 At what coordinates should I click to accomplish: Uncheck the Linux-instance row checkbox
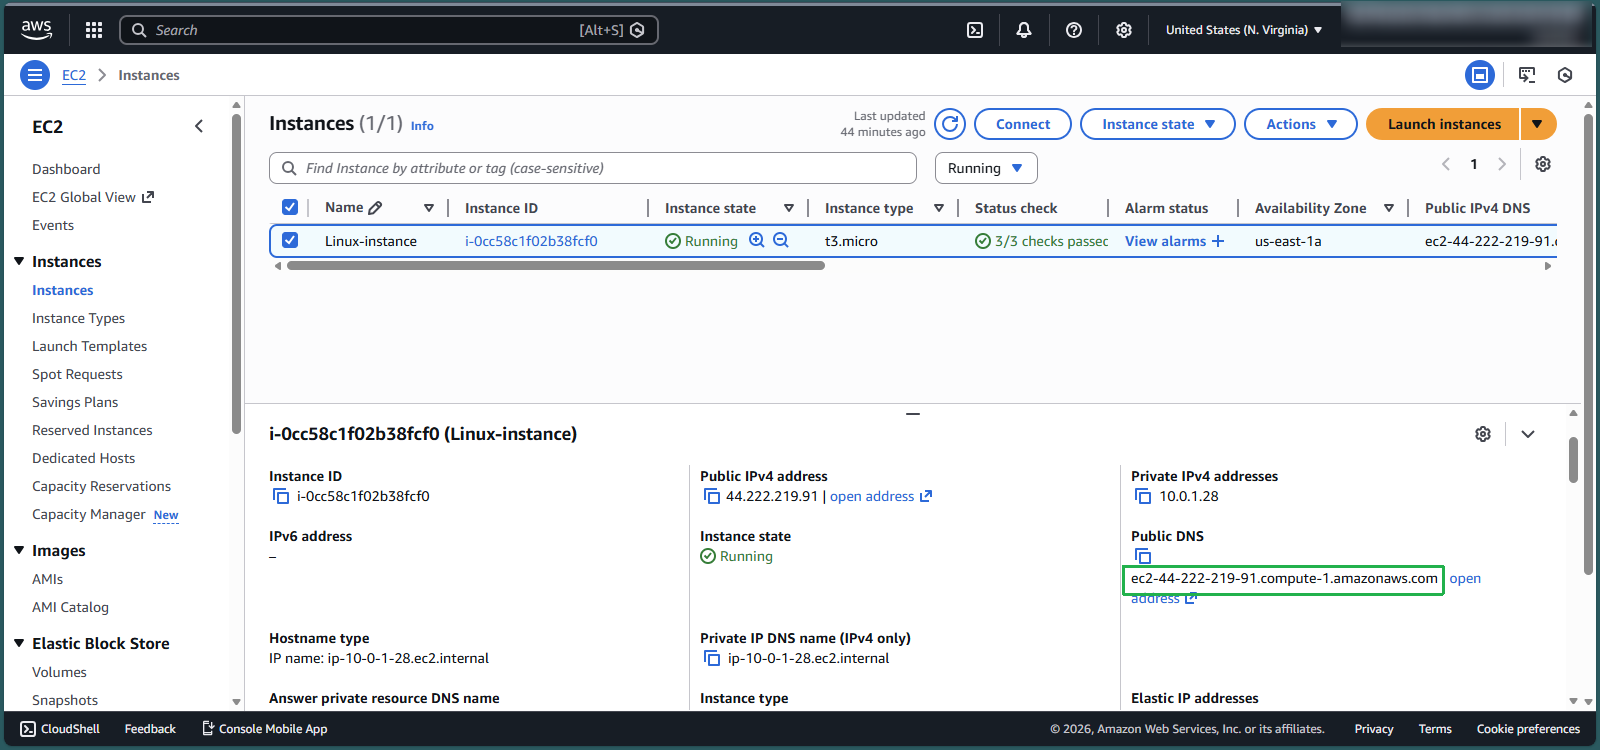(290, 240)
